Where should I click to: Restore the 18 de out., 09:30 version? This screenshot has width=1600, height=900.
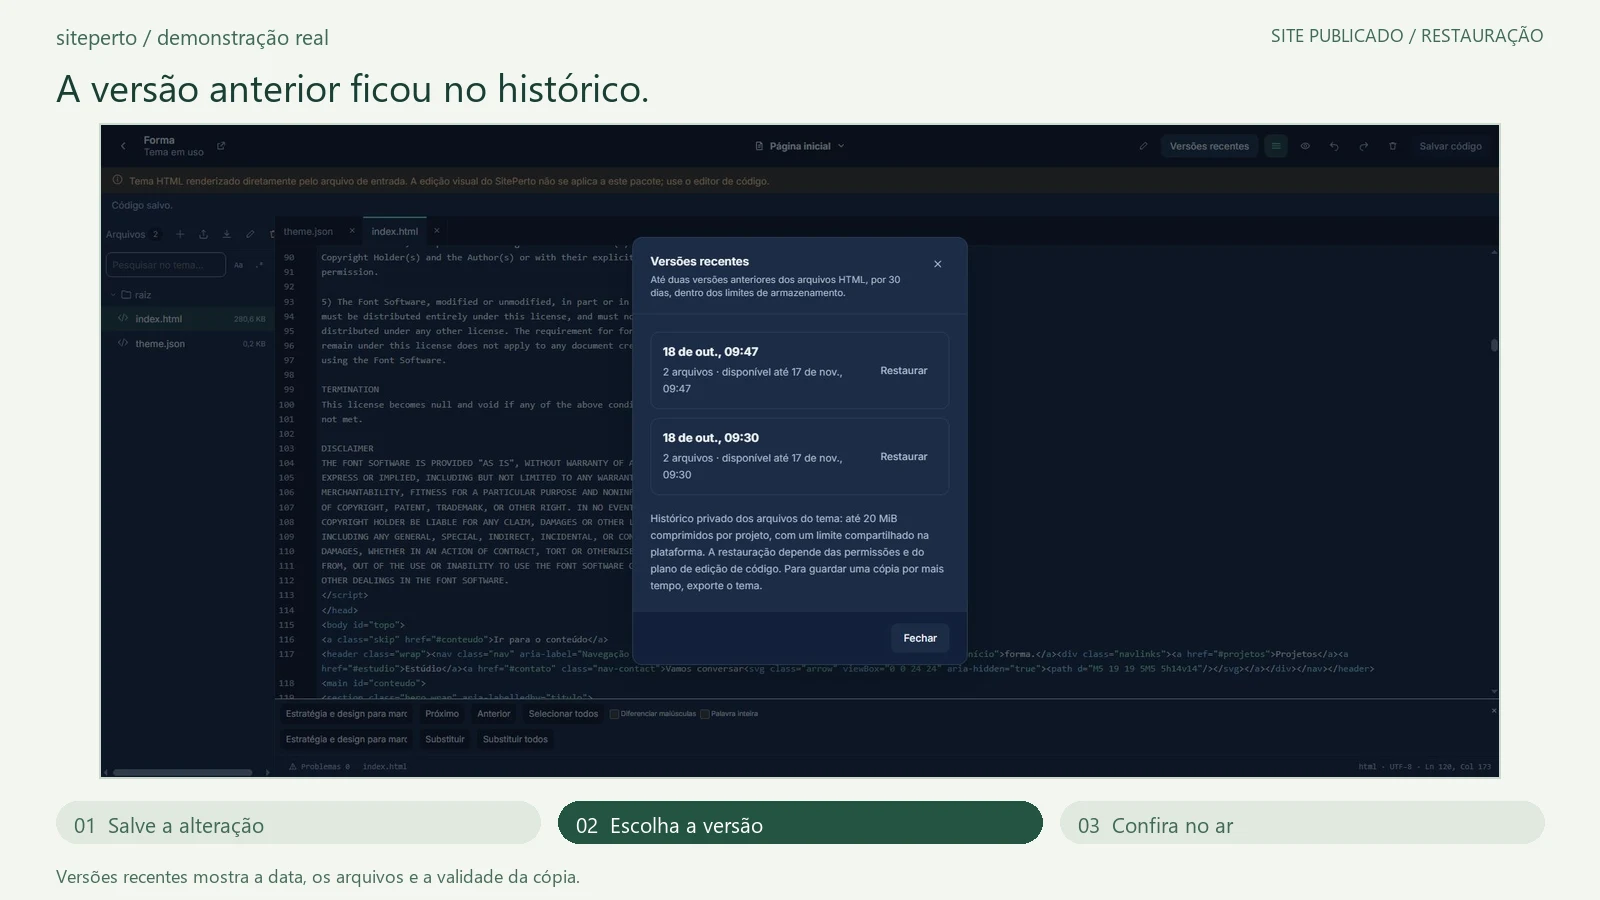click(x=904, y=456)
